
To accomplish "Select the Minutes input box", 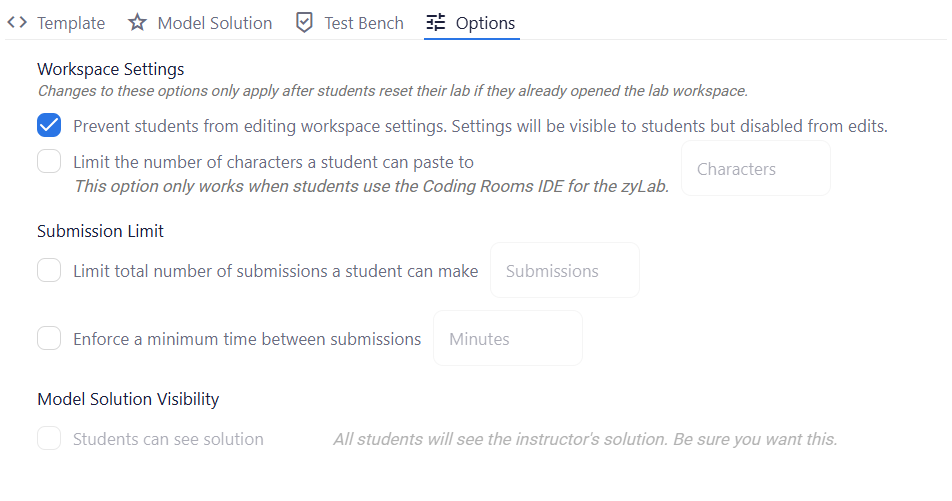I will (508, 338).
